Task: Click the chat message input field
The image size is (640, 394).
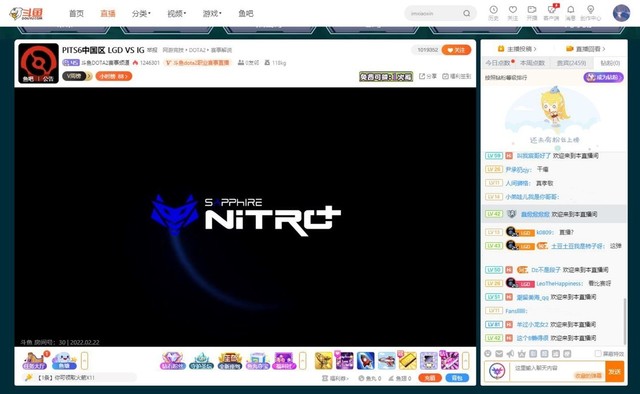Action: tap(557, 372)
